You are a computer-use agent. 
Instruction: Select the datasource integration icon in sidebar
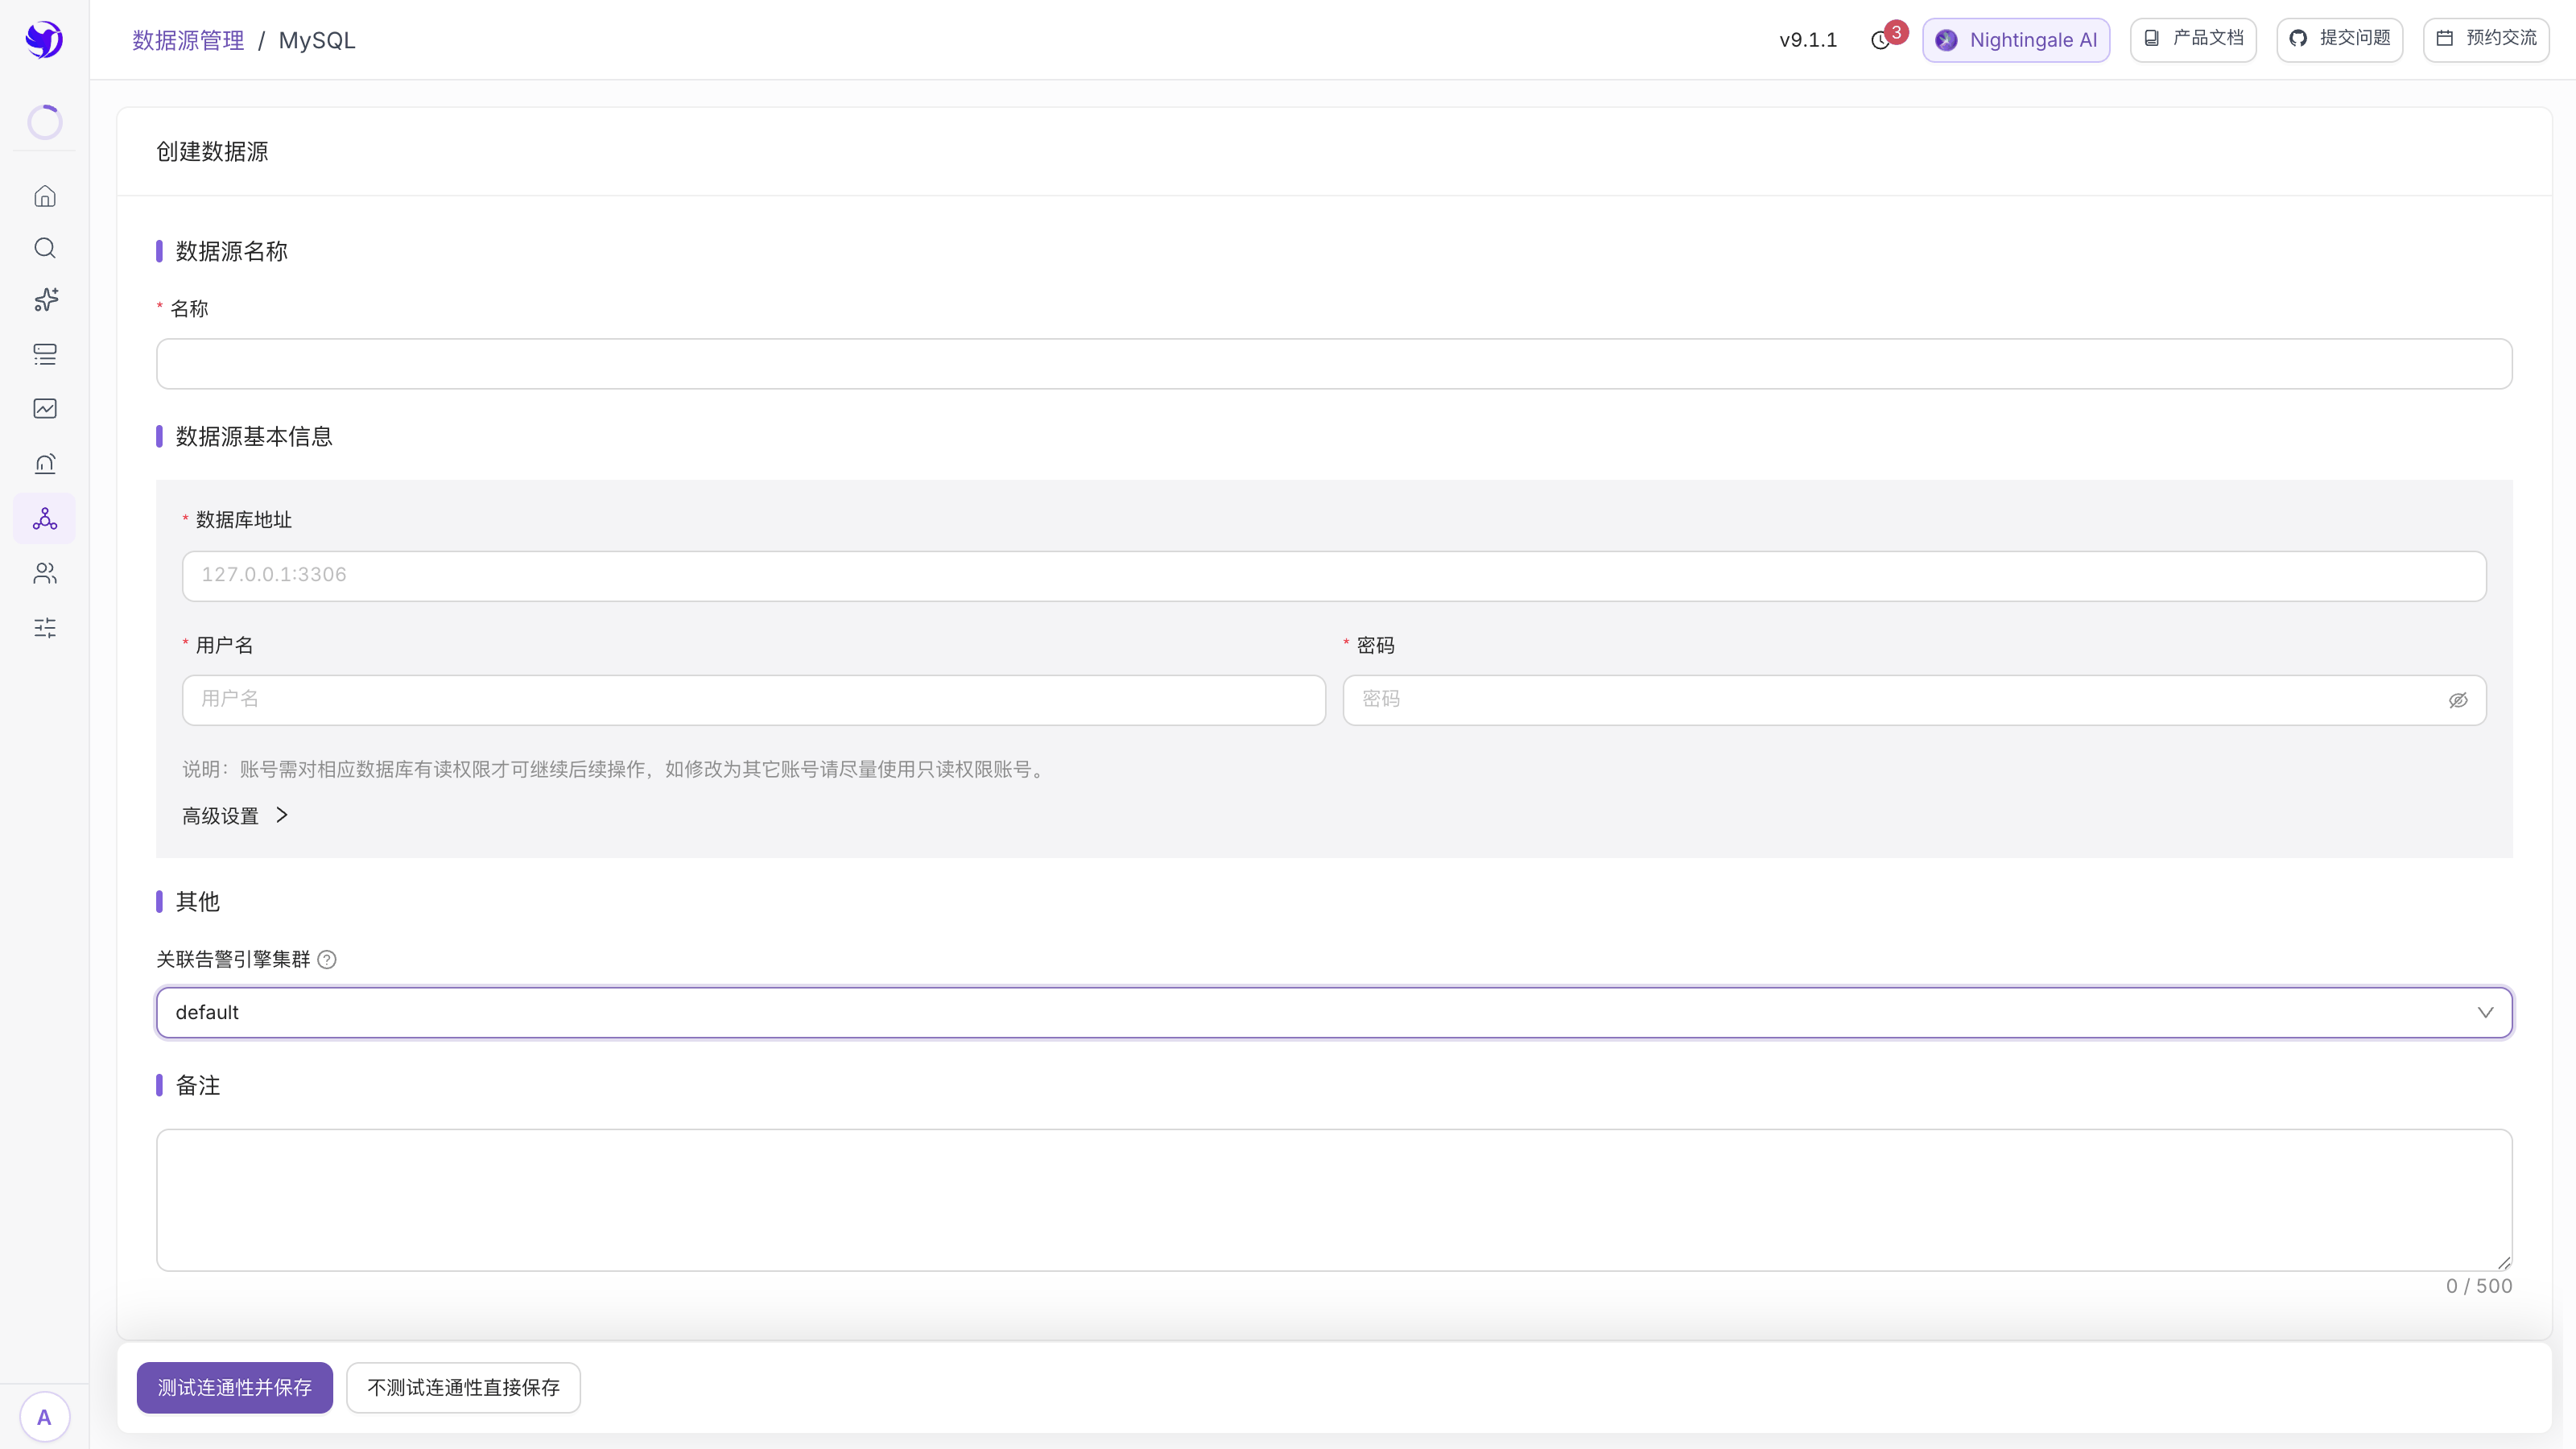coord(45,518)
